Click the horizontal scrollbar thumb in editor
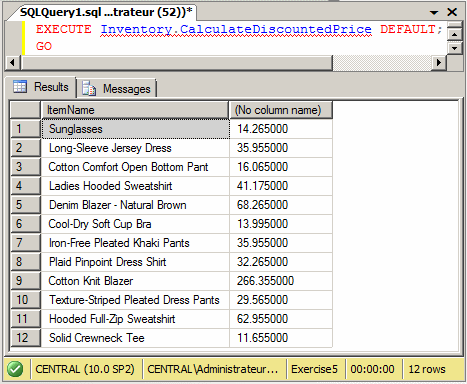 click(177, 62)
